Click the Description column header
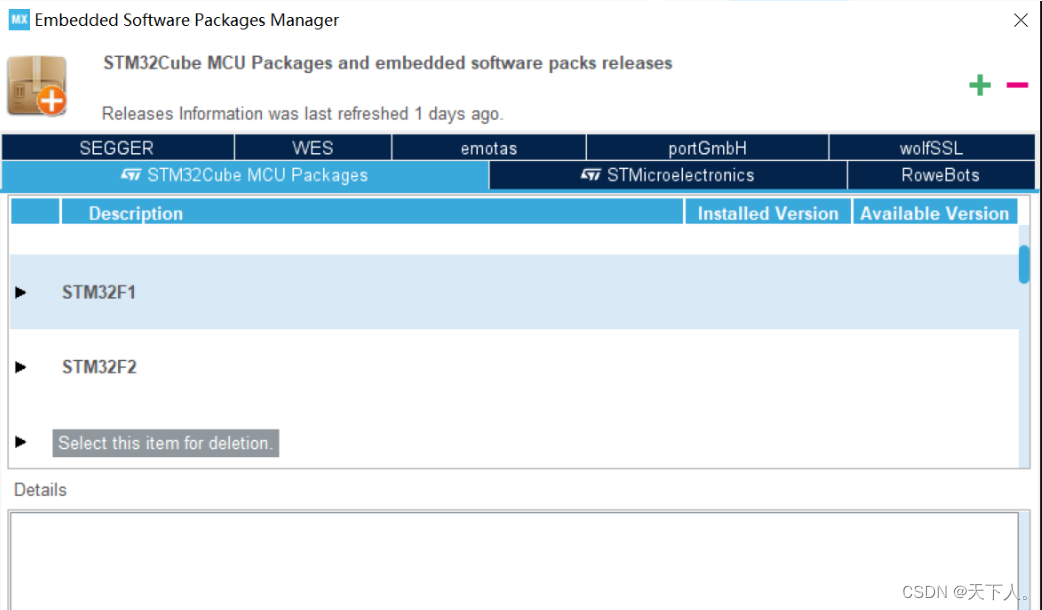The height and width of the screenshot is (610, 1042). (x=372, y=213)
